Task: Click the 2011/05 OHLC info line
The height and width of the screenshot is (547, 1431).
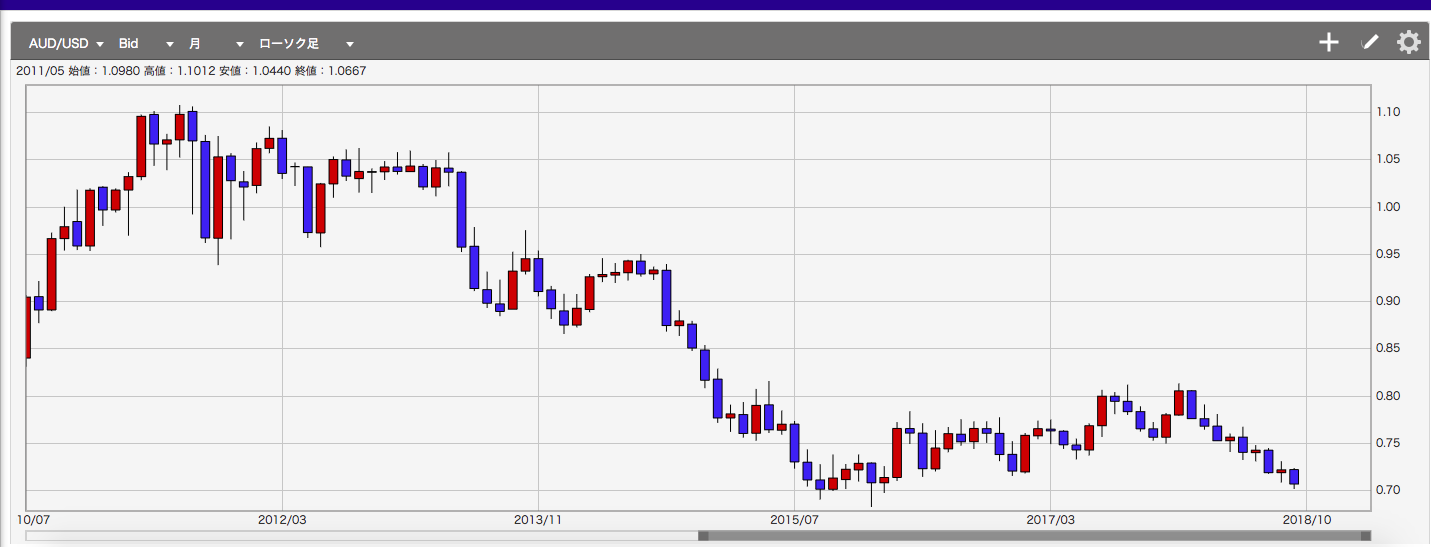Action: pyautogui.click(x=191, y=71)
